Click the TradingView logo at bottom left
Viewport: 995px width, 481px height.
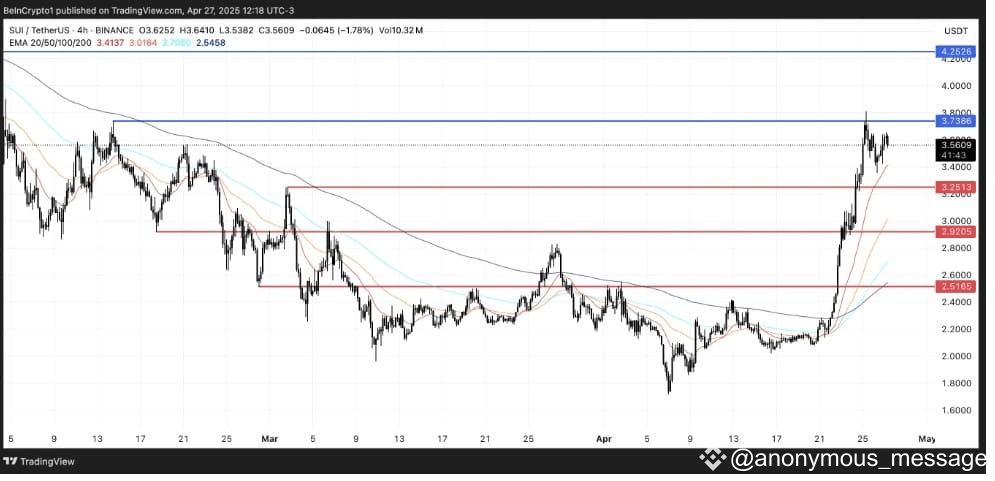pyautogui.click(x=38, y=461)
